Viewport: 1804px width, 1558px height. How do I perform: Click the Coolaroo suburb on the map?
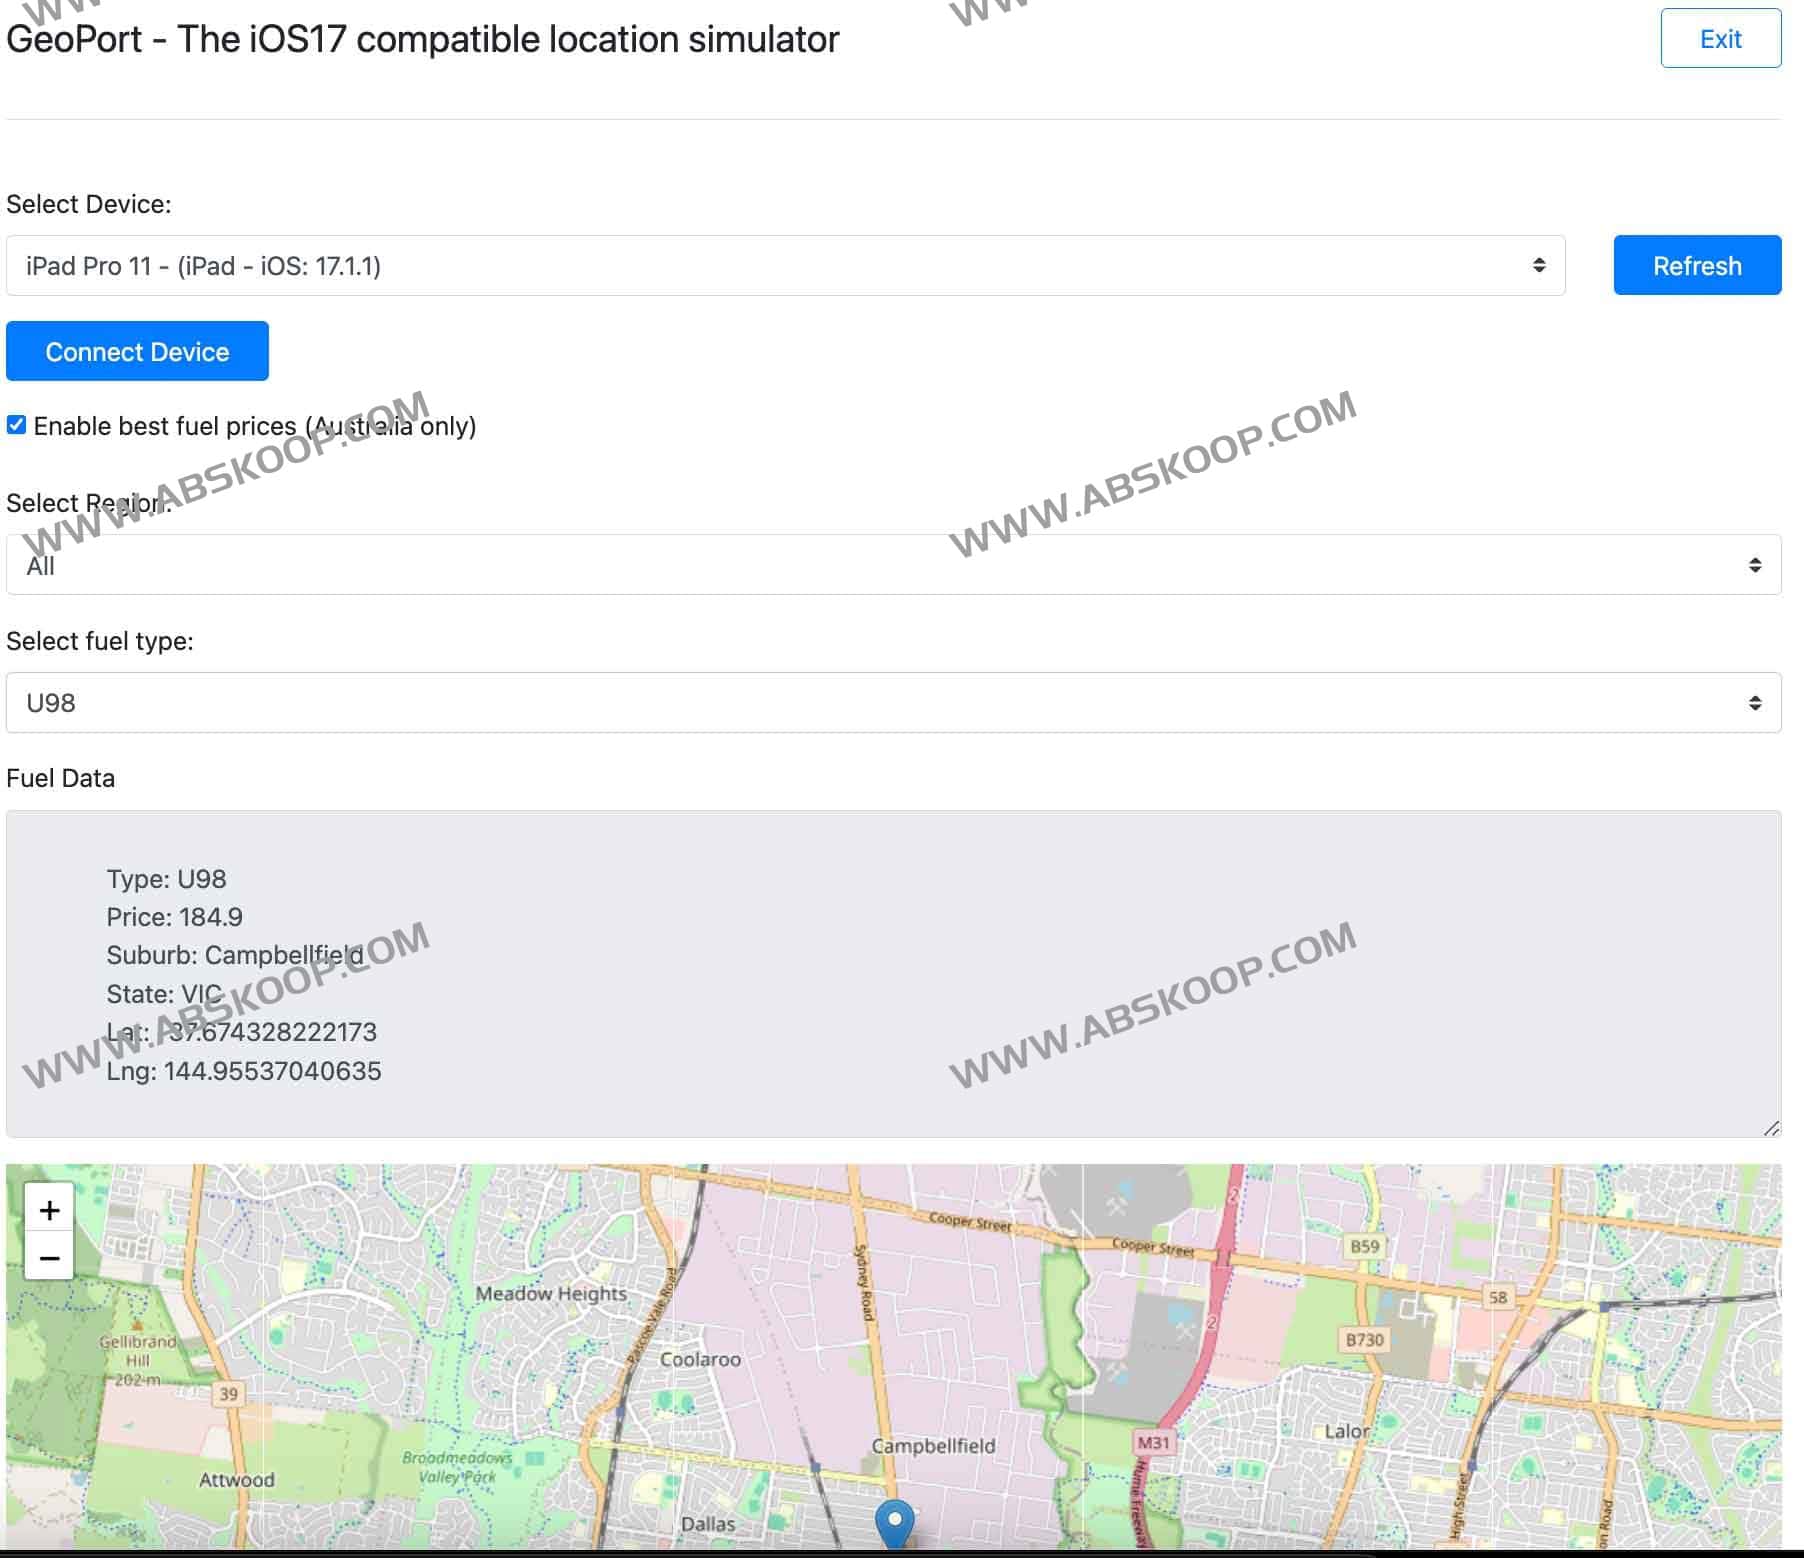pos(700,1359)
